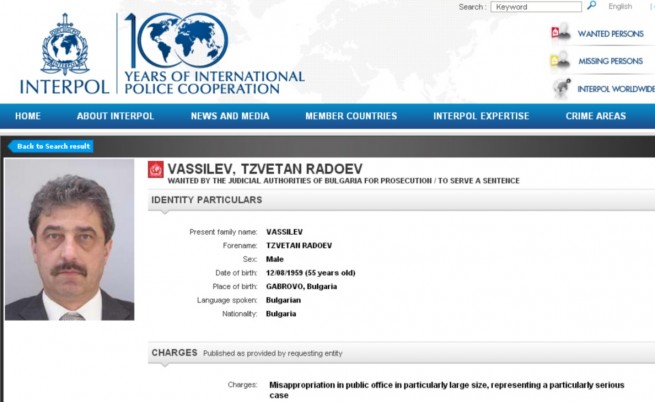Click the heading VASSILEV, TZVETAN RADOEV
This screenshot has width=655, height=402.
(265, 169)
